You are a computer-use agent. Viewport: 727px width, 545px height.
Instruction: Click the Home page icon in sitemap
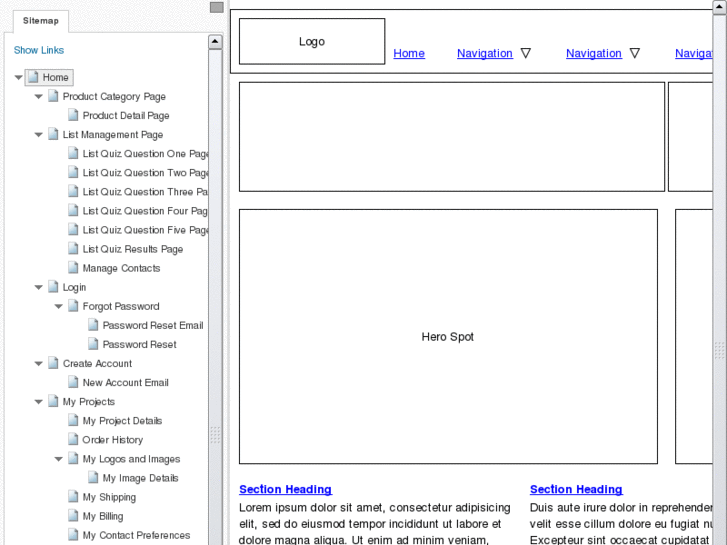pos(33,77)
